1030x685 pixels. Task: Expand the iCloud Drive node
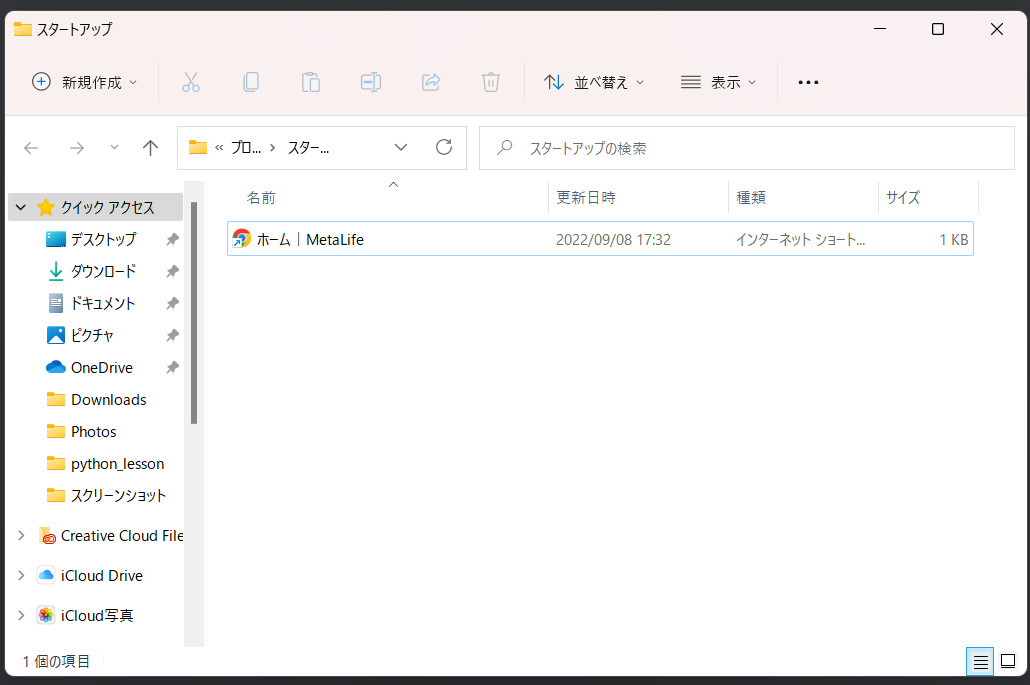pyautogui.click(x=21, y=576)
